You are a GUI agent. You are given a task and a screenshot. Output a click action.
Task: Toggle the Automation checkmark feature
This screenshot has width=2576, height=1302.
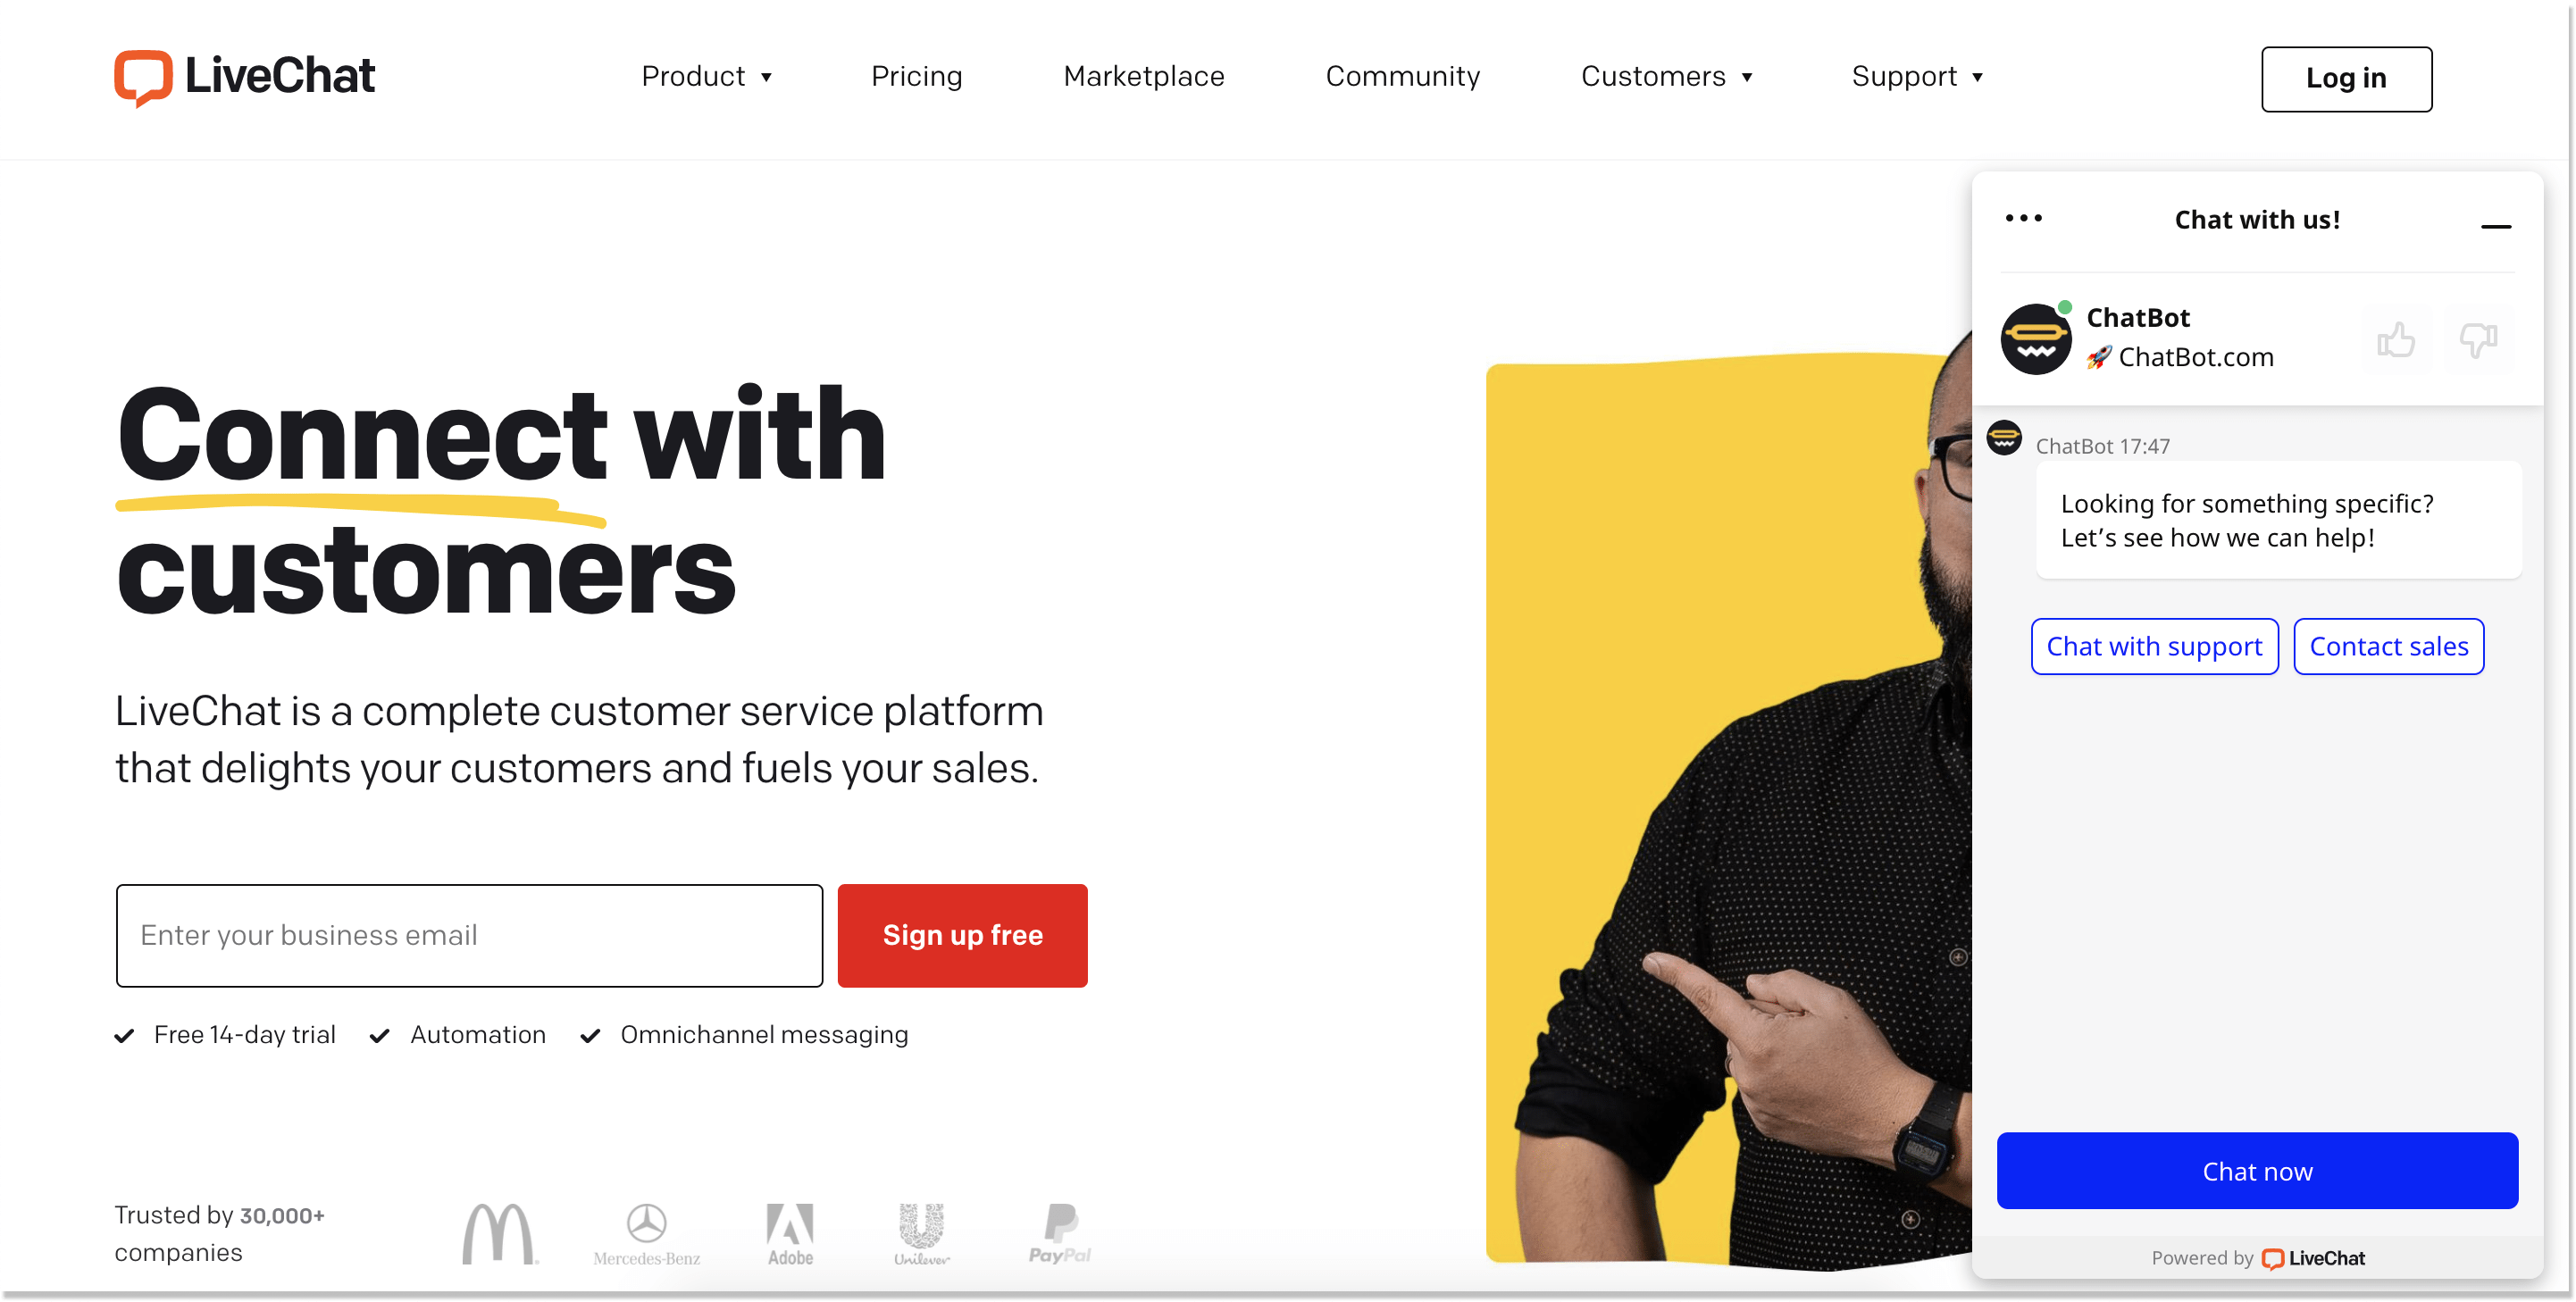coord(384,1035)
